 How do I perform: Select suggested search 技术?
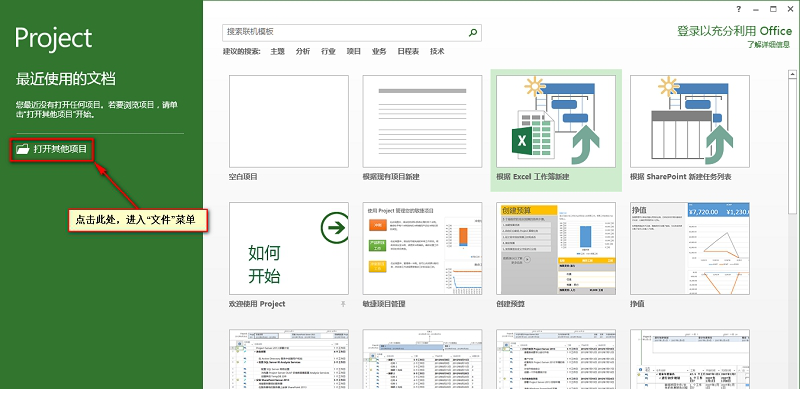pos(437,52)
